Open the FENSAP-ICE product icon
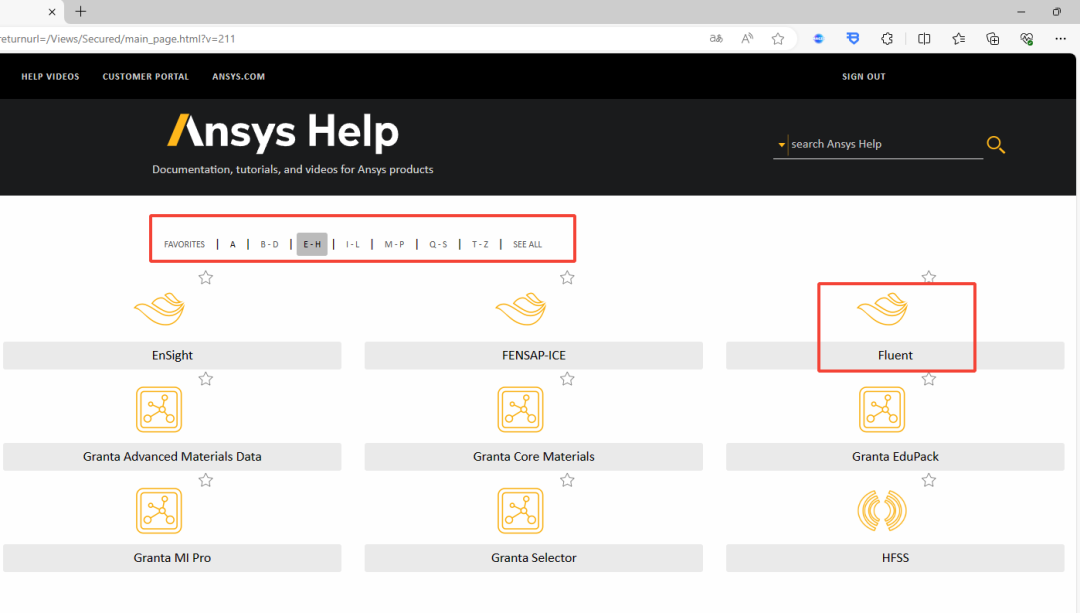1080x613 pixels. (521, 309)
